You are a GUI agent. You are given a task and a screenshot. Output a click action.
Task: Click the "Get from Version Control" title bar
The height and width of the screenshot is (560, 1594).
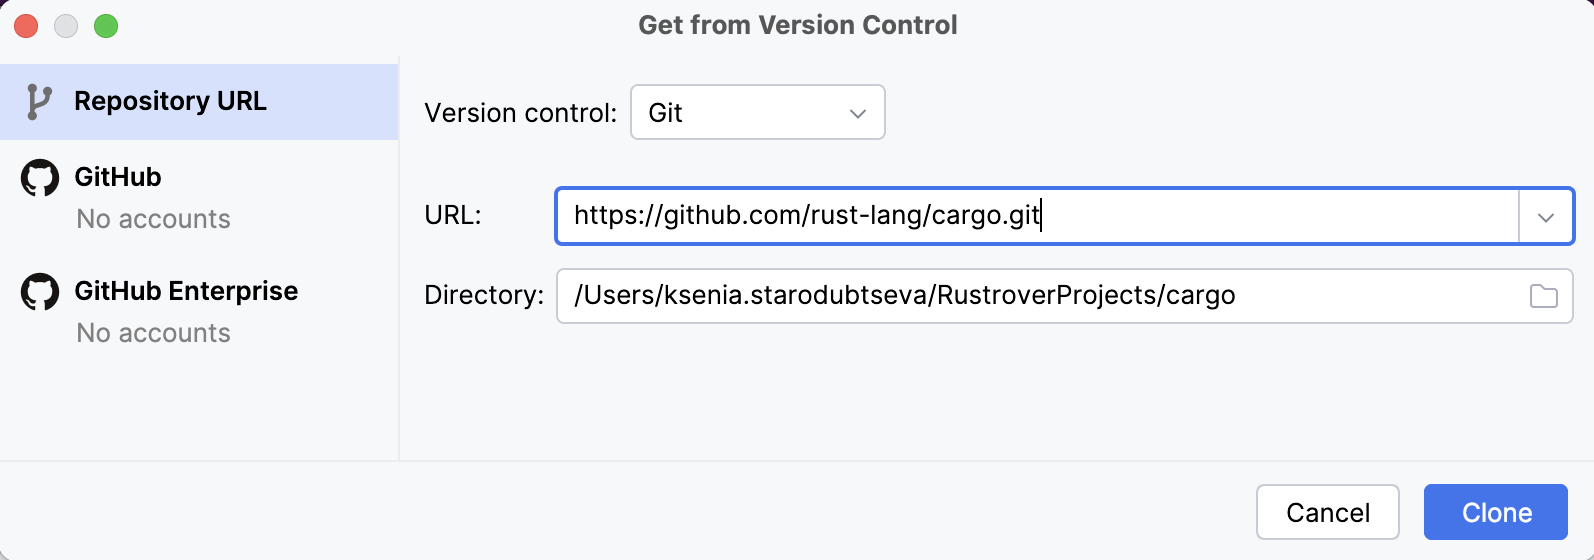(x=797, y=25)
